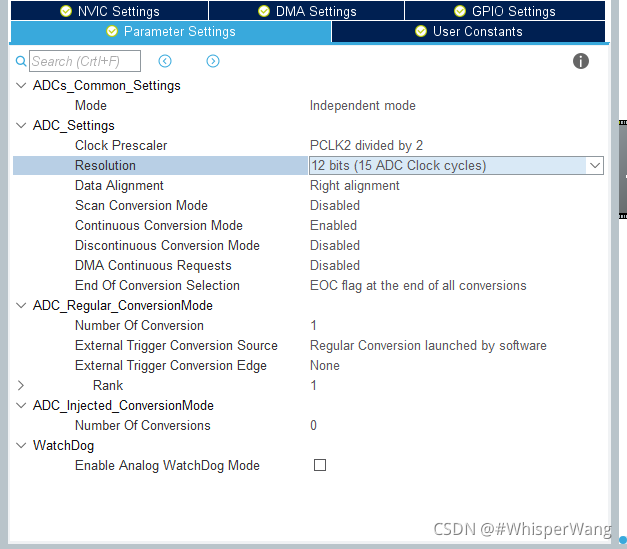Click the injected conversions value 0
The image size is (627, 549).
click(x=314, y=425)
